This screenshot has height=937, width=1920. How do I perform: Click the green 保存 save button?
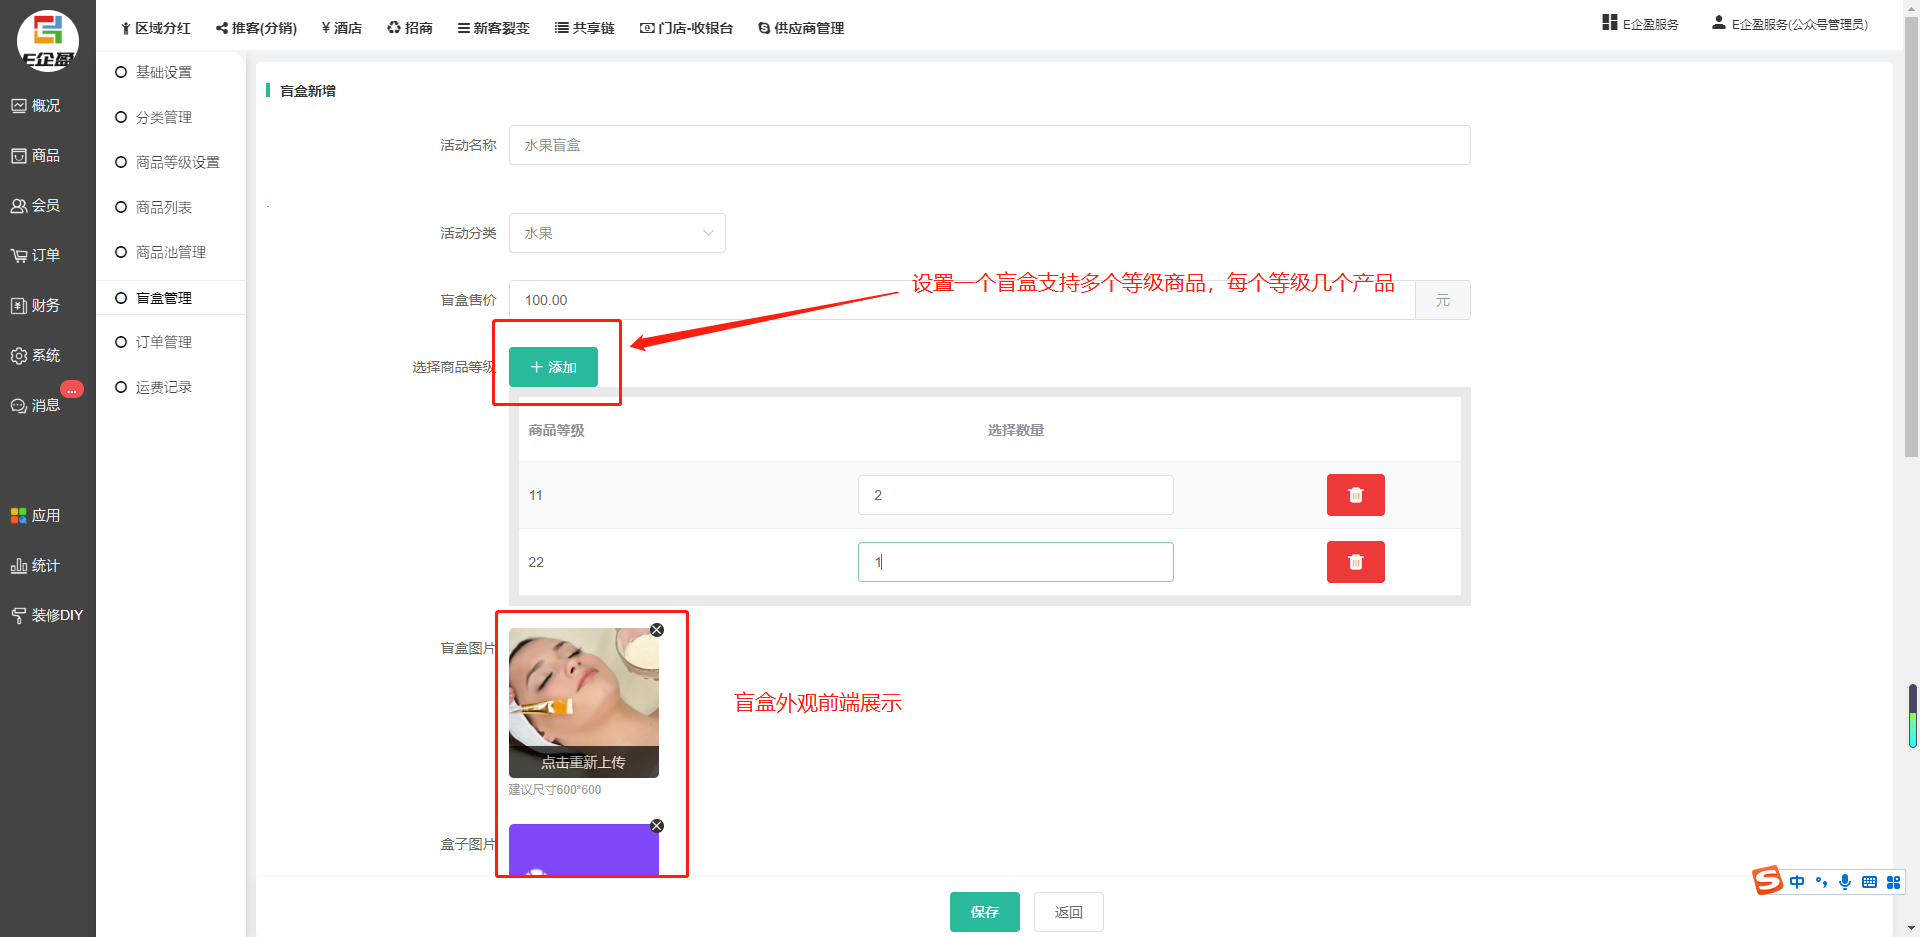click(x=984, y=912)
